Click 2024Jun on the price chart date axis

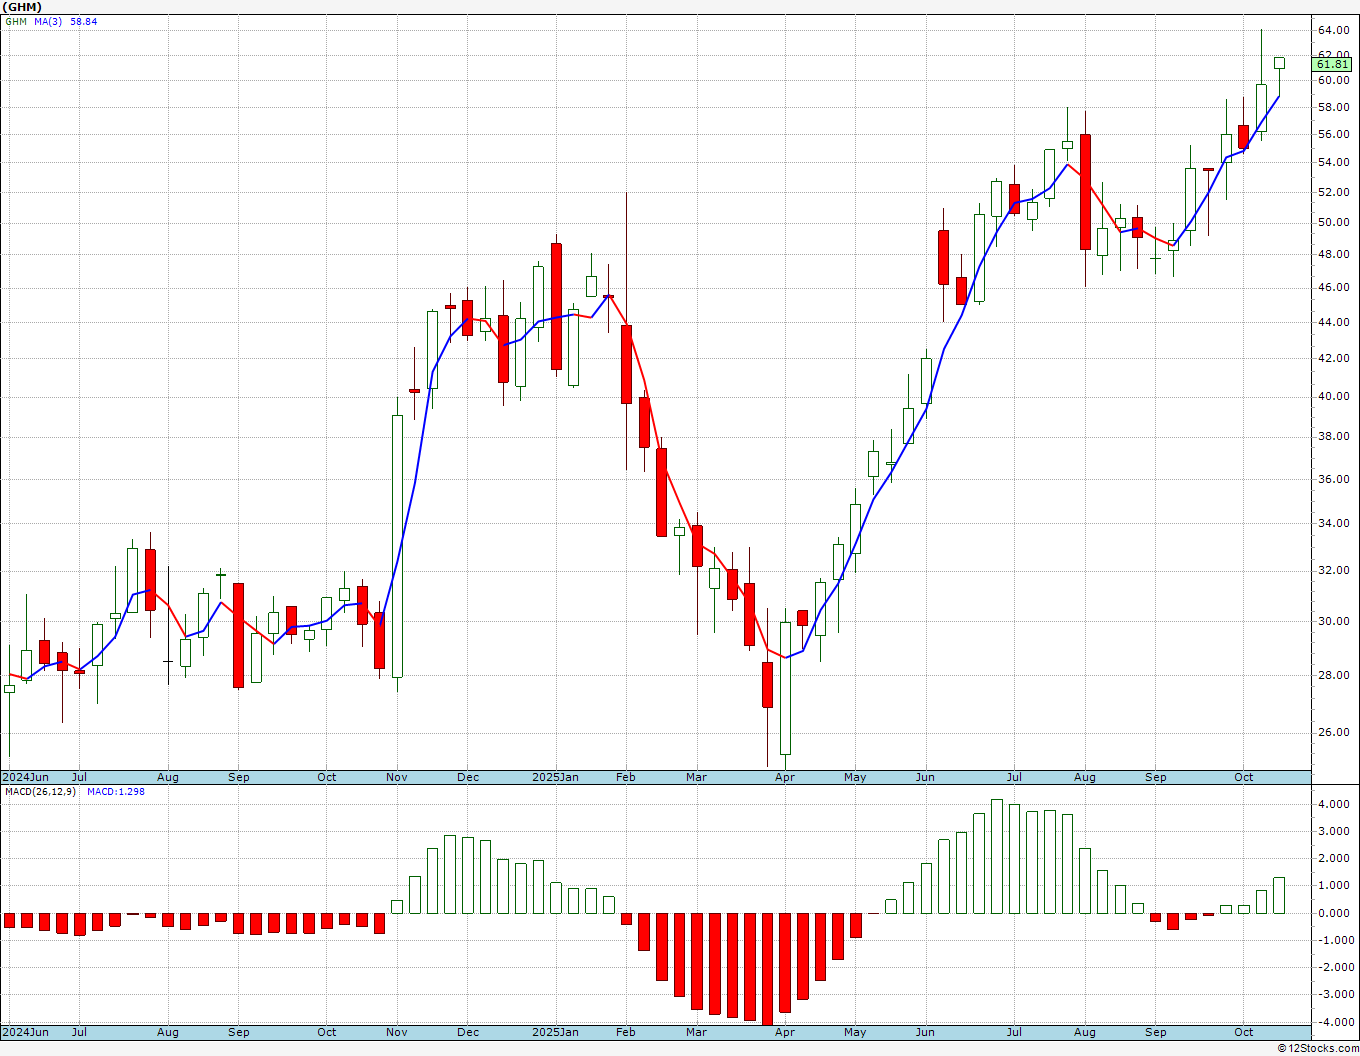point(25,777)
